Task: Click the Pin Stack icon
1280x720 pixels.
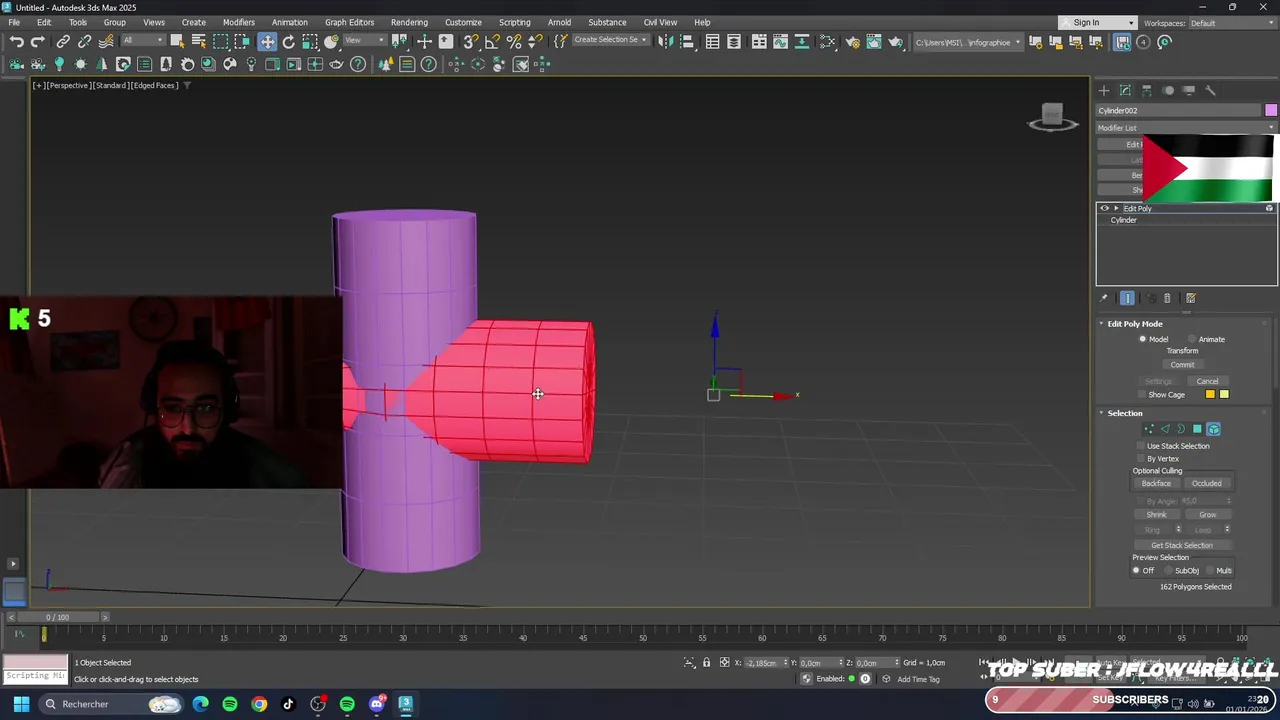Action: coord(1104,298)
